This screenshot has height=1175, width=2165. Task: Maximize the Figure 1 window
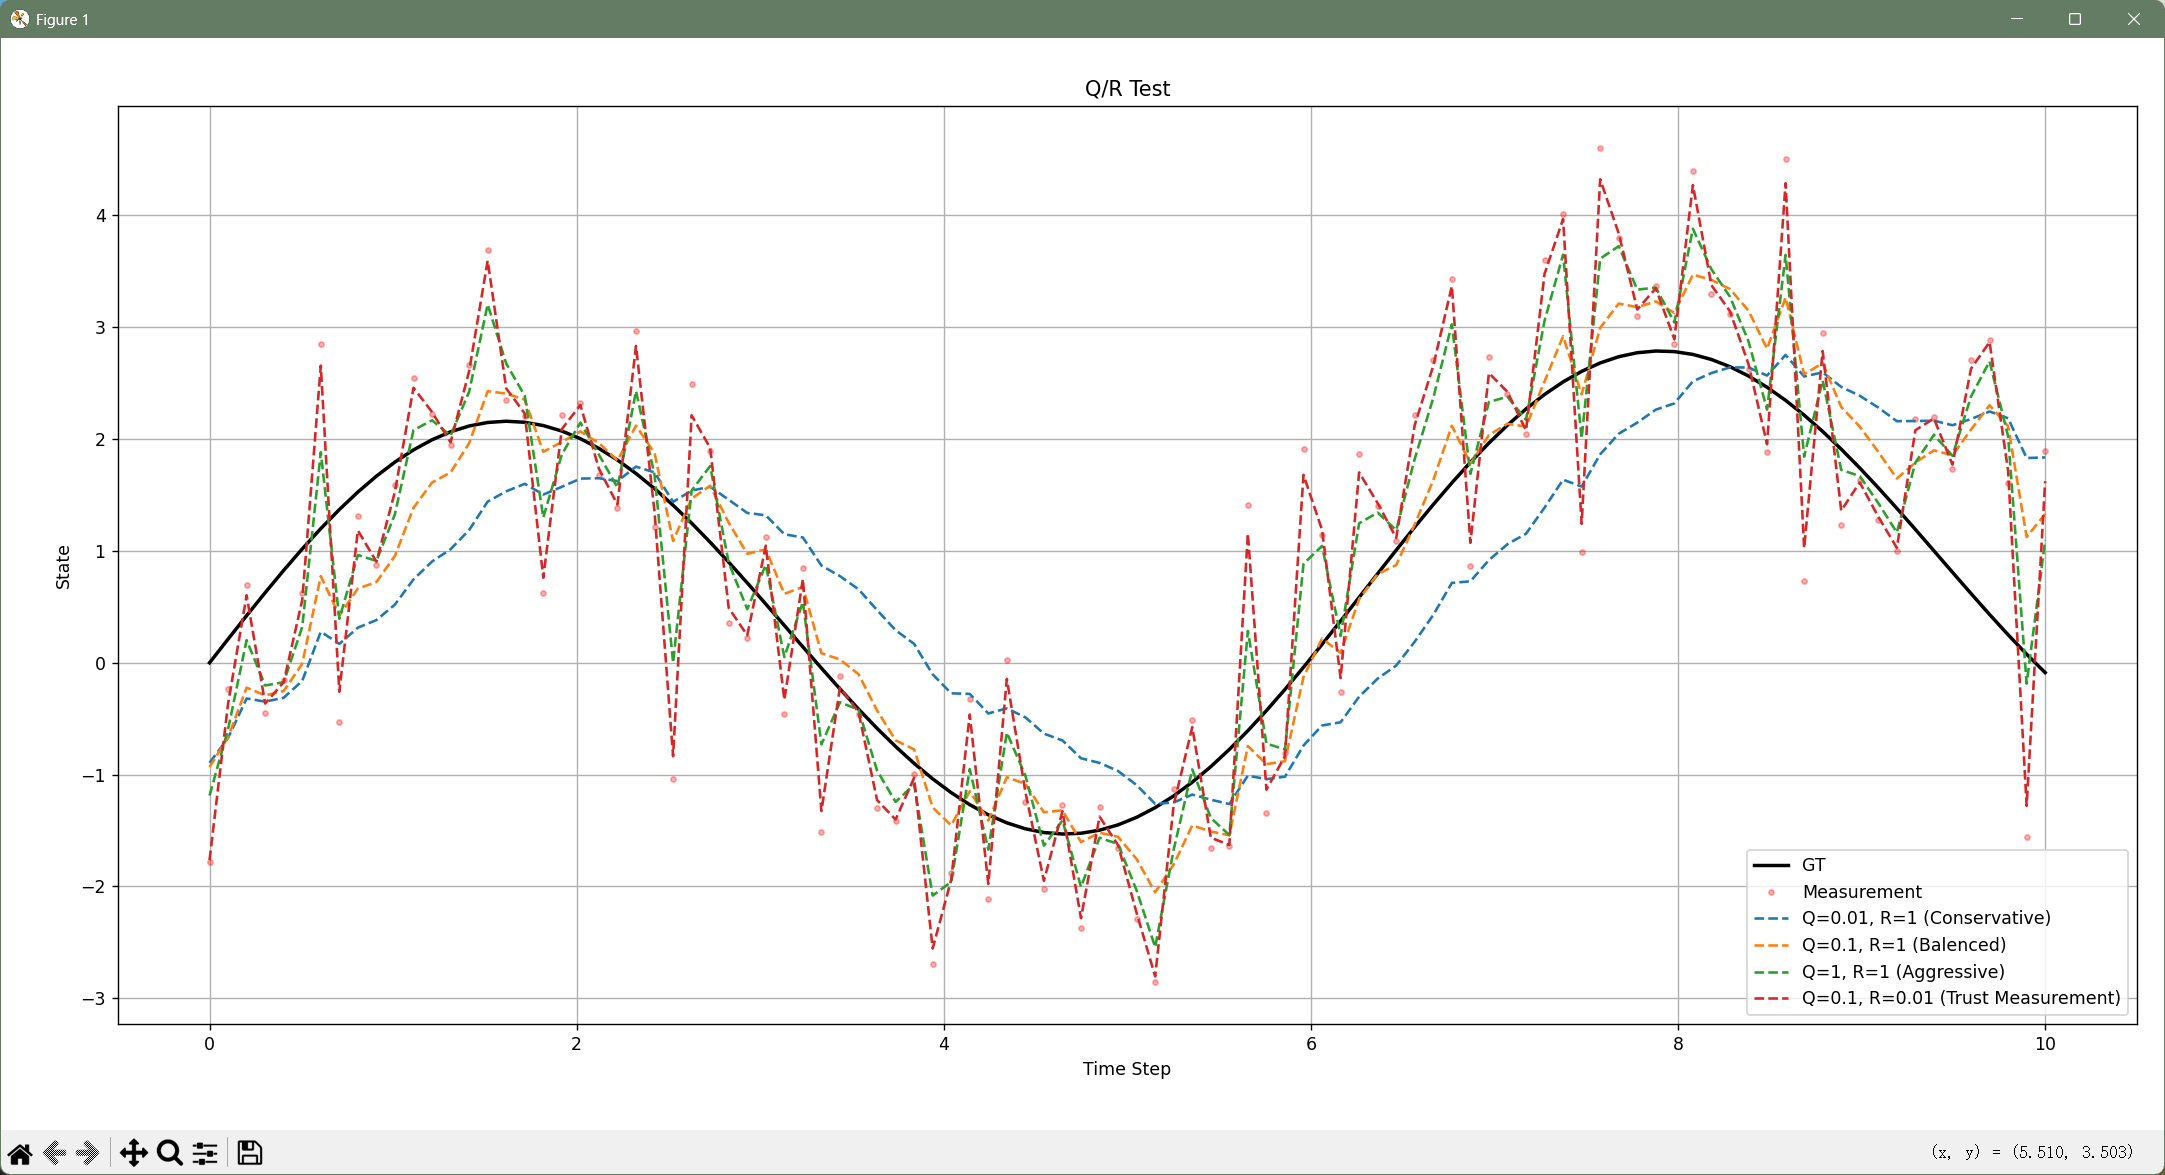2075,19
